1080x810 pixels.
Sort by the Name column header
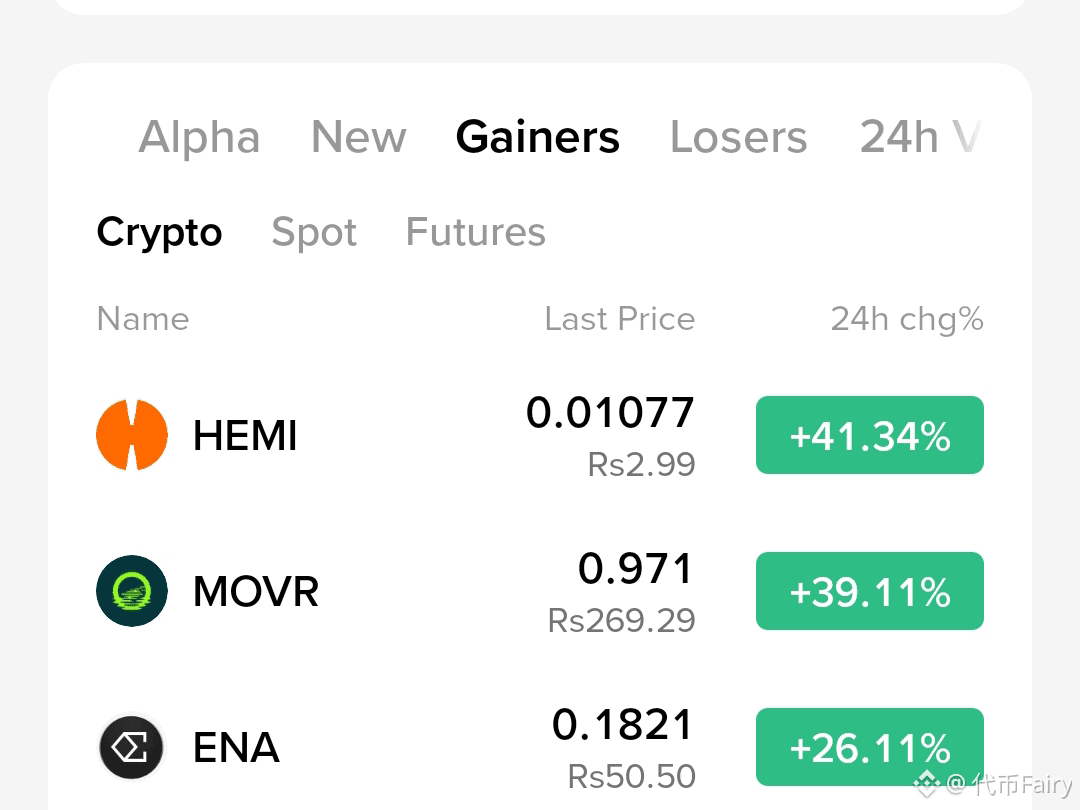tap(143, 319)
